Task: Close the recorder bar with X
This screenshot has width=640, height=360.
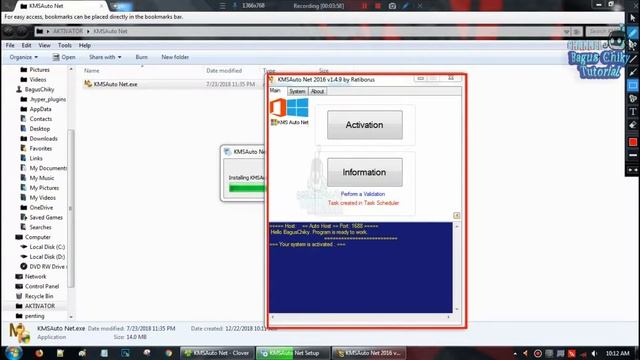Action: click(420, 6)
